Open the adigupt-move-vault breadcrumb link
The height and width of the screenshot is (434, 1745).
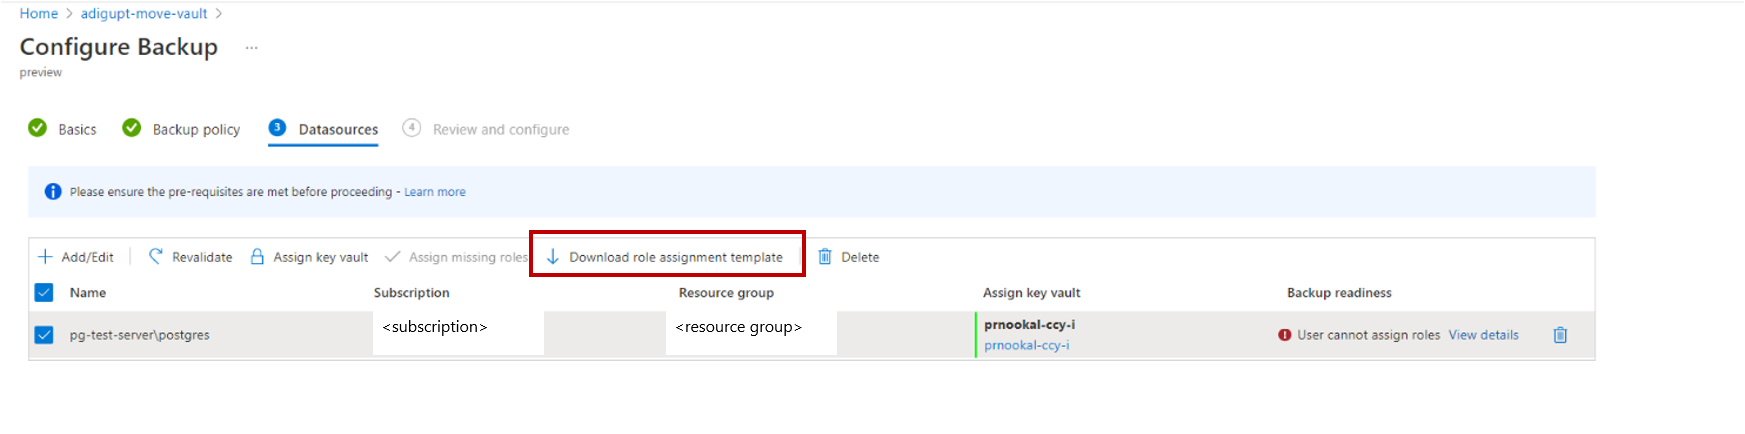click(x=144, y=14)
